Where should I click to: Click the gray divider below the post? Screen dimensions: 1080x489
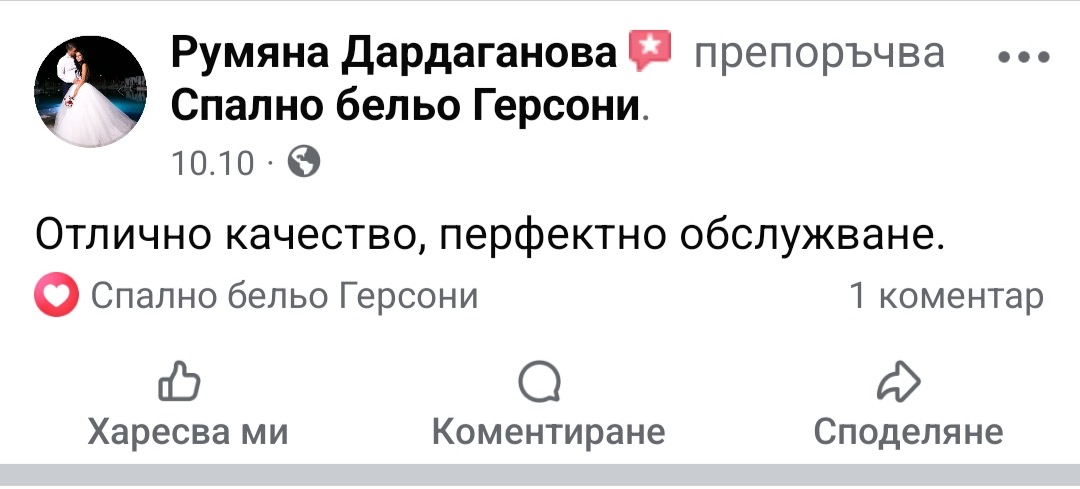pyautogui.click(x=540, y=476)
